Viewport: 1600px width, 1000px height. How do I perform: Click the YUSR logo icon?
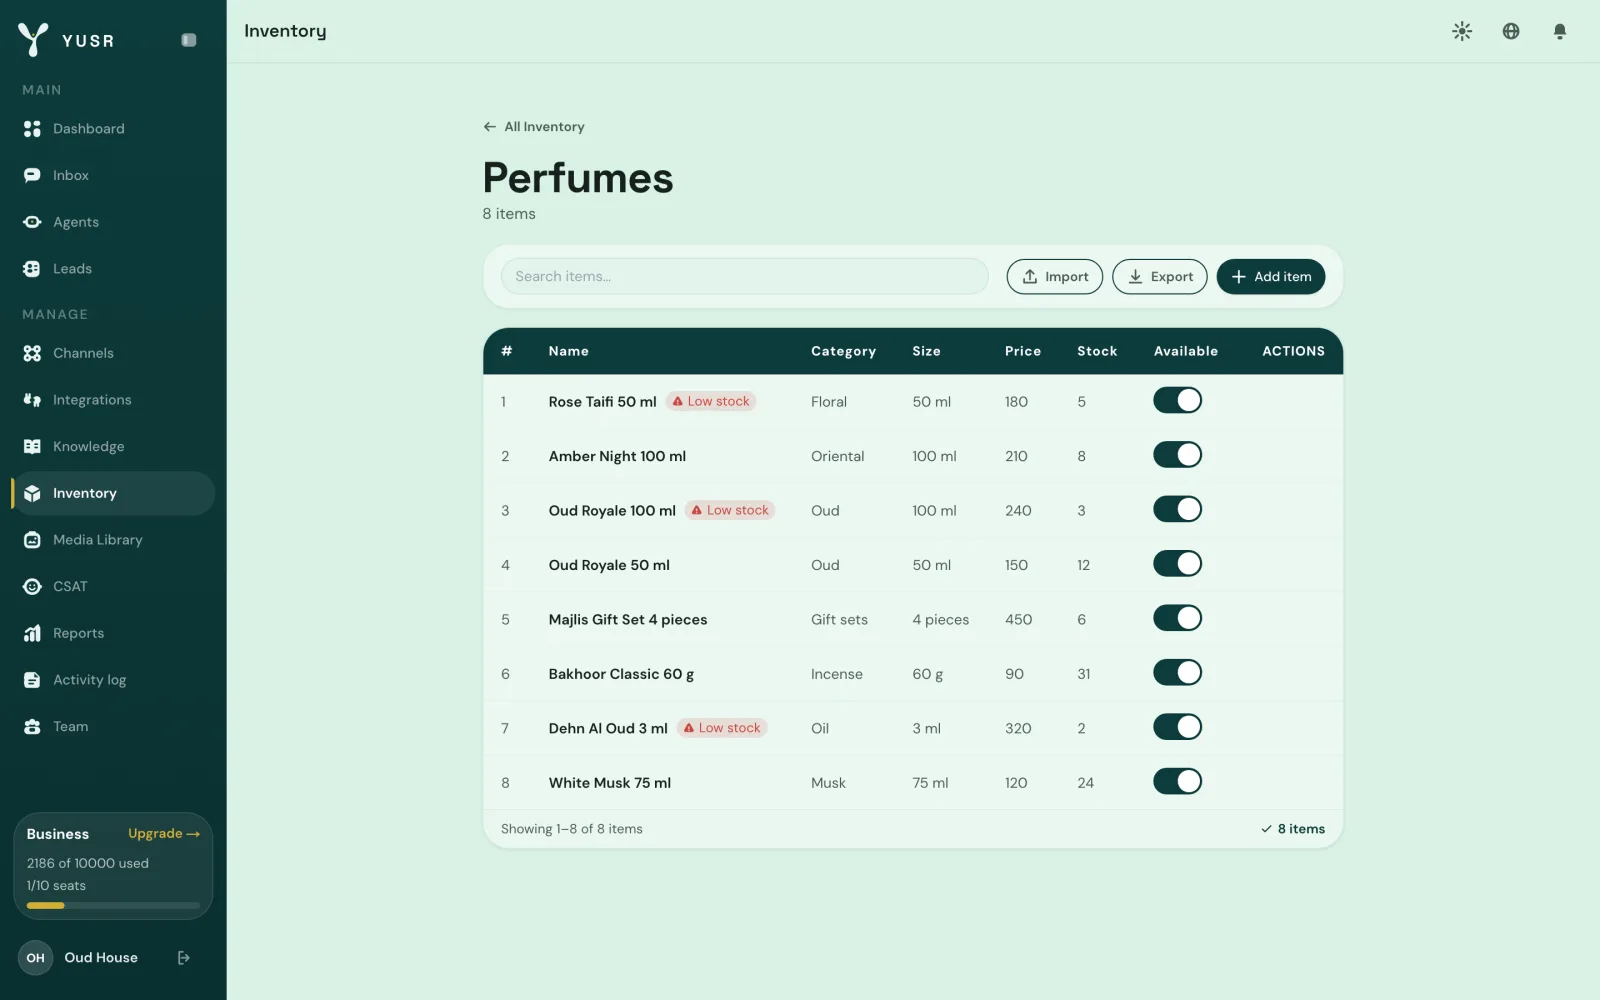coord(33,39)
